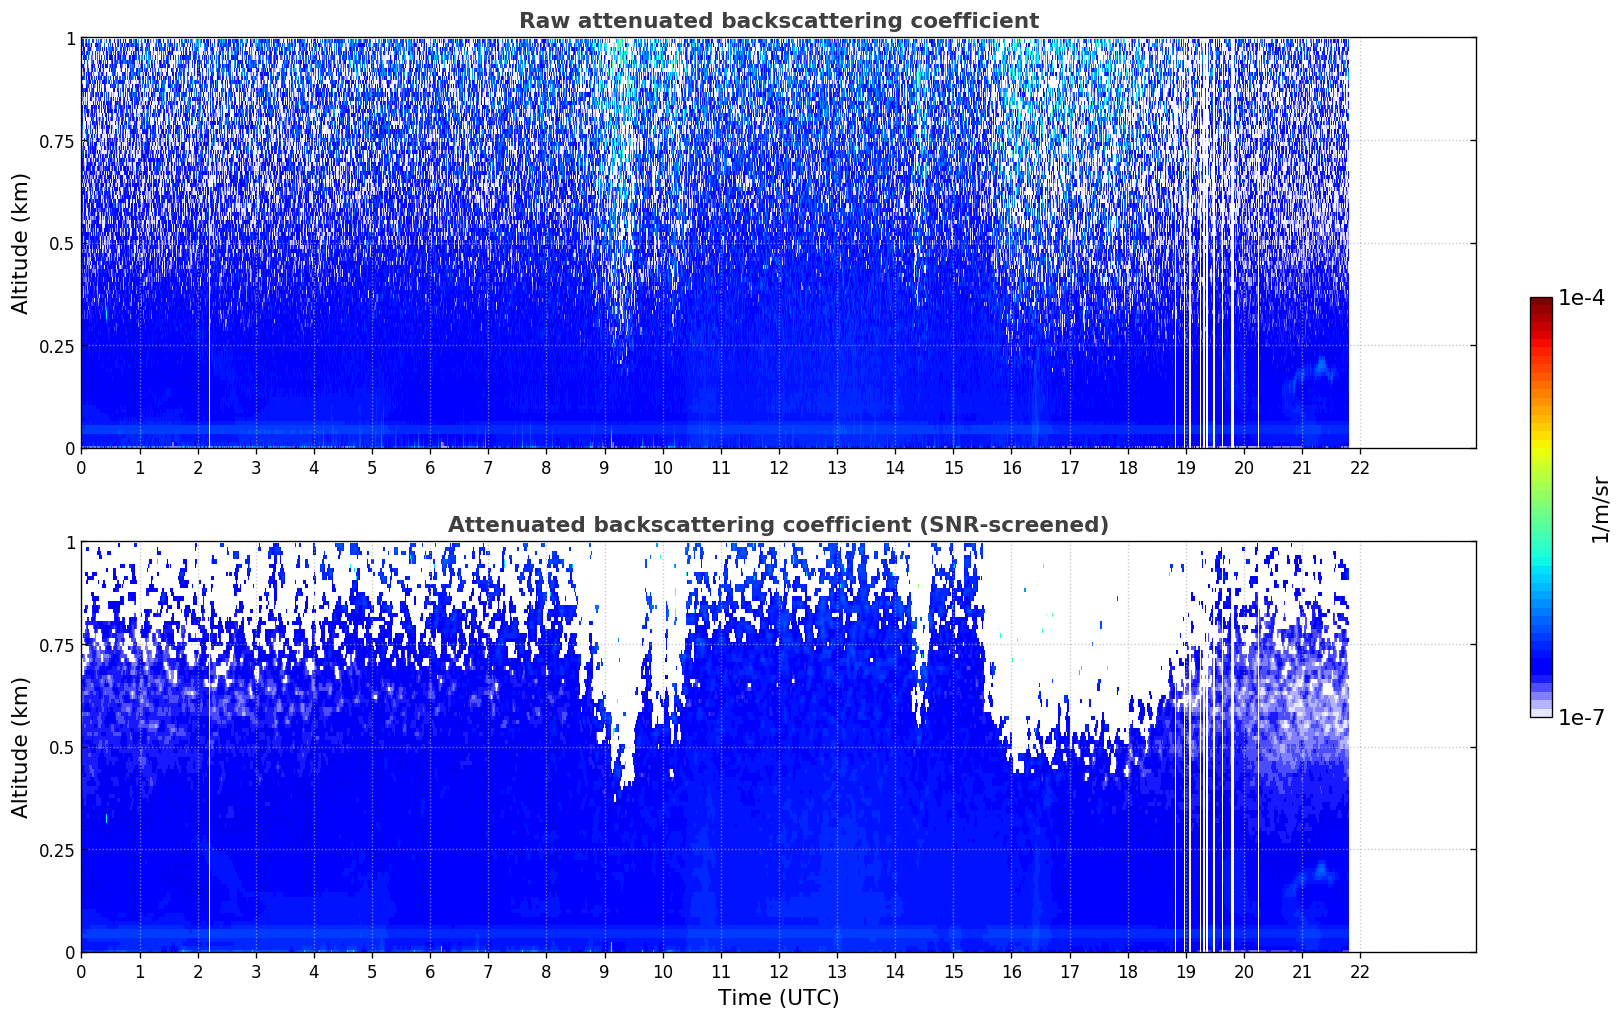Click hour '22' tick on top plot
Screen dimensions: 1621x1020
pos(1360,467)
